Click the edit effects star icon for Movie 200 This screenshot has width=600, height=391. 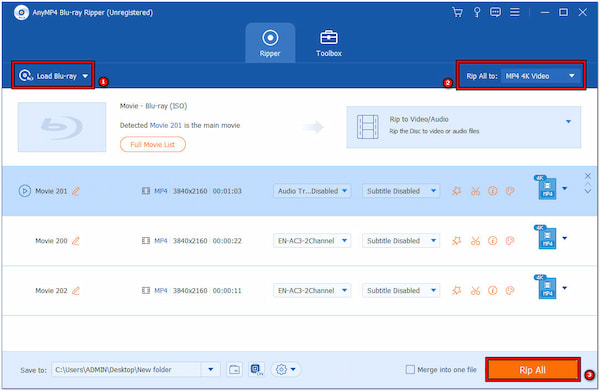(x=457, y=240)
